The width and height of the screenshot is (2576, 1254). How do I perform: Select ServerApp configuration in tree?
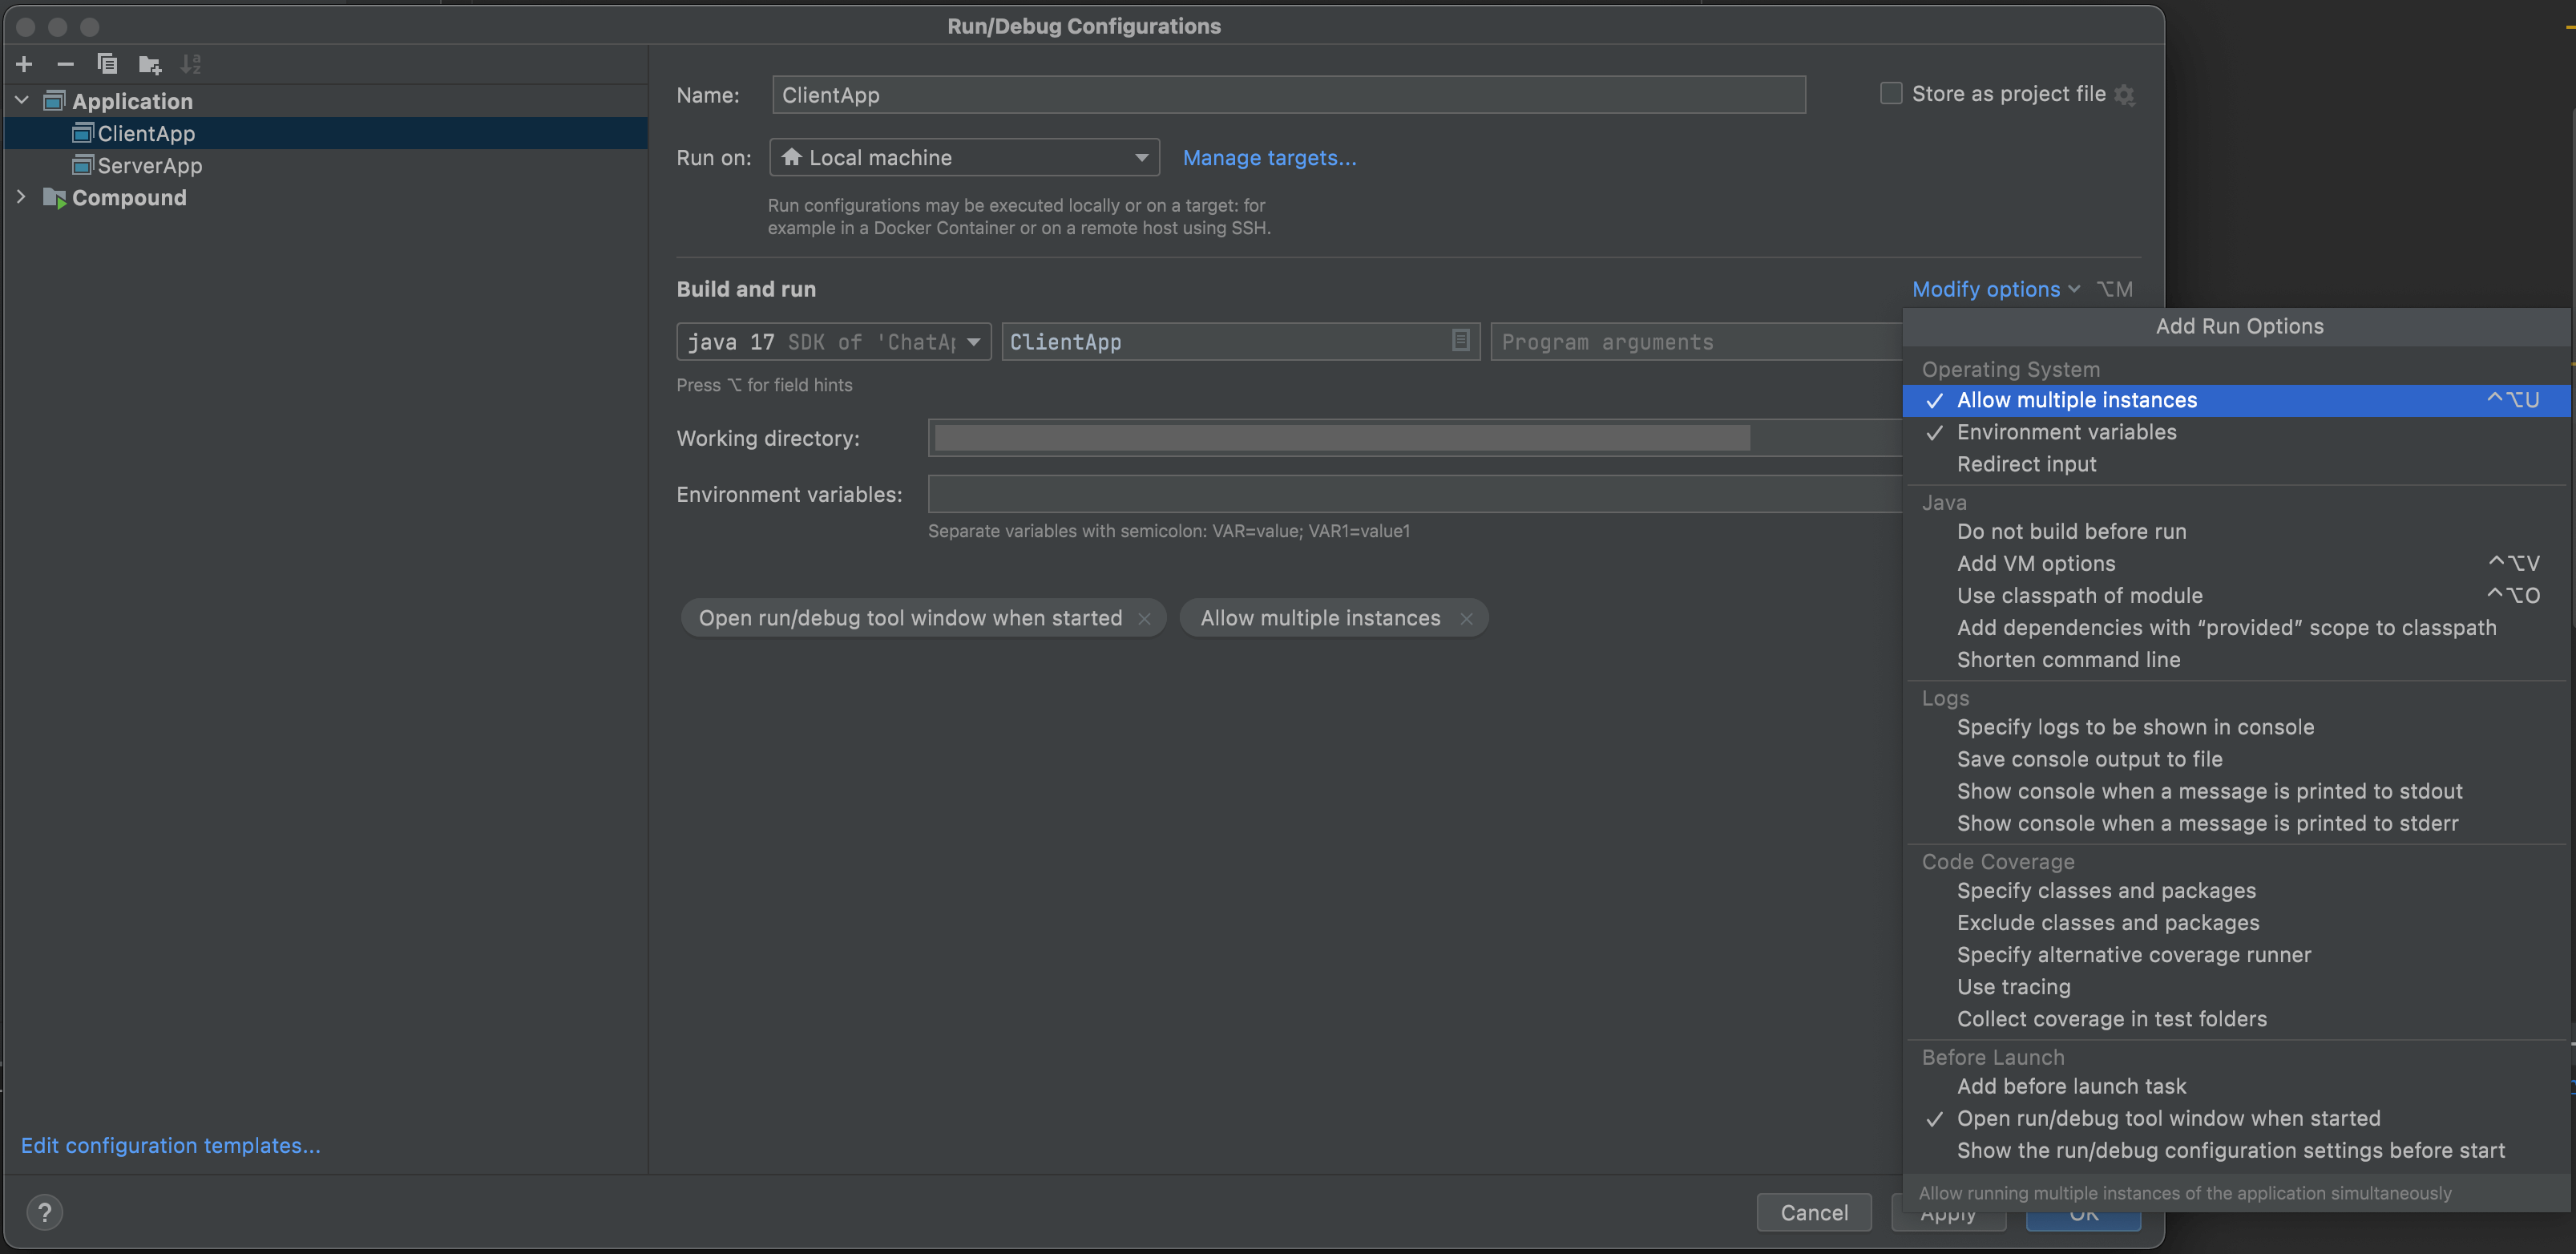[326, 165]
